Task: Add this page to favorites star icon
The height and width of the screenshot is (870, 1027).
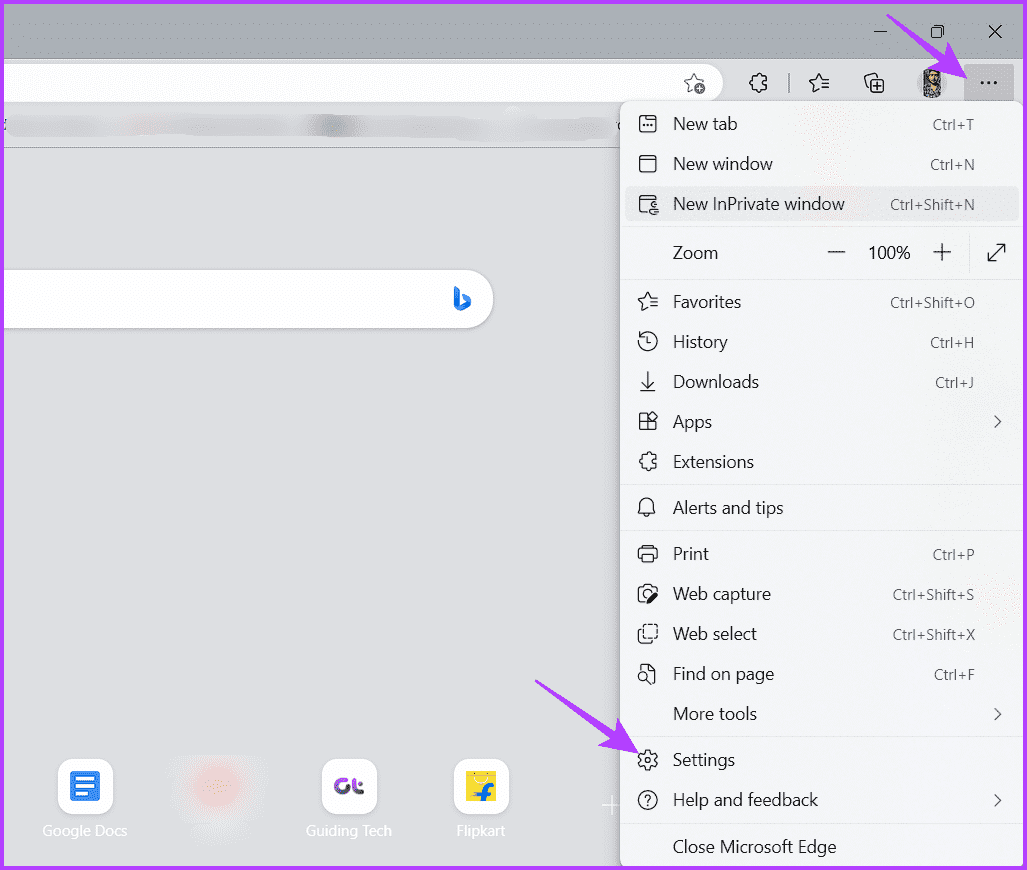Action: point(694,83)
